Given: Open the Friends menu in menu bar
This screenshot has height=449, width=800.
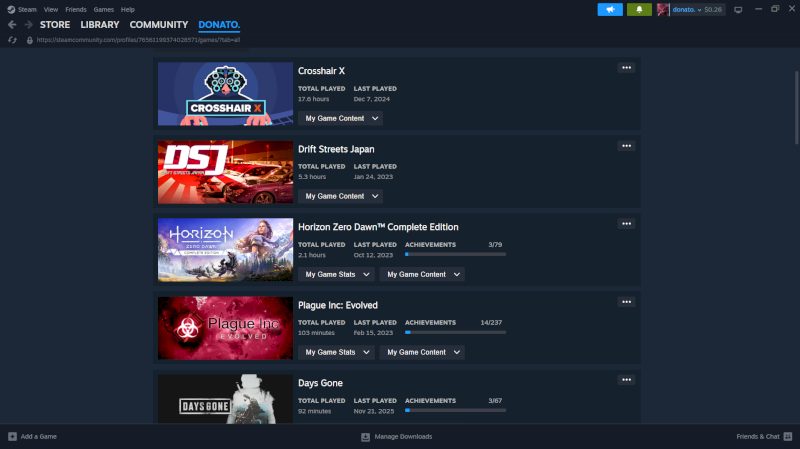Looking at the screenshot, I should click(x=76, y=9).
